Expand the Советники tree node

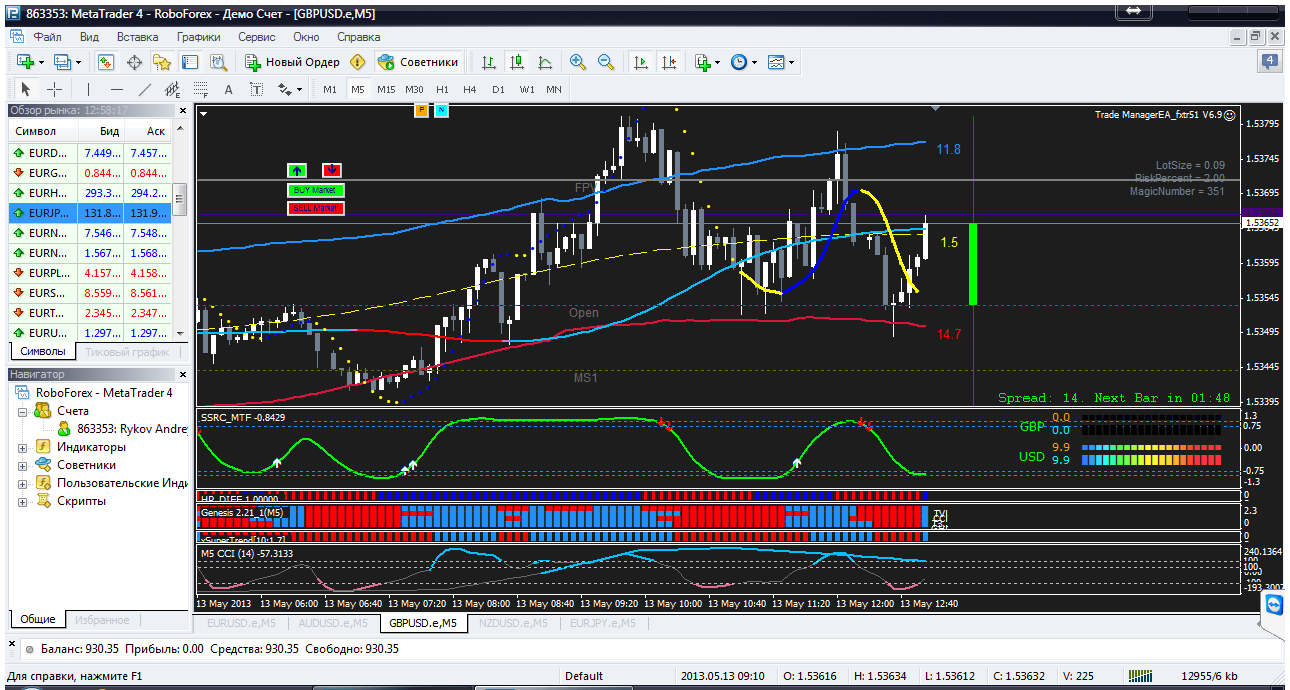coord(23,465)
